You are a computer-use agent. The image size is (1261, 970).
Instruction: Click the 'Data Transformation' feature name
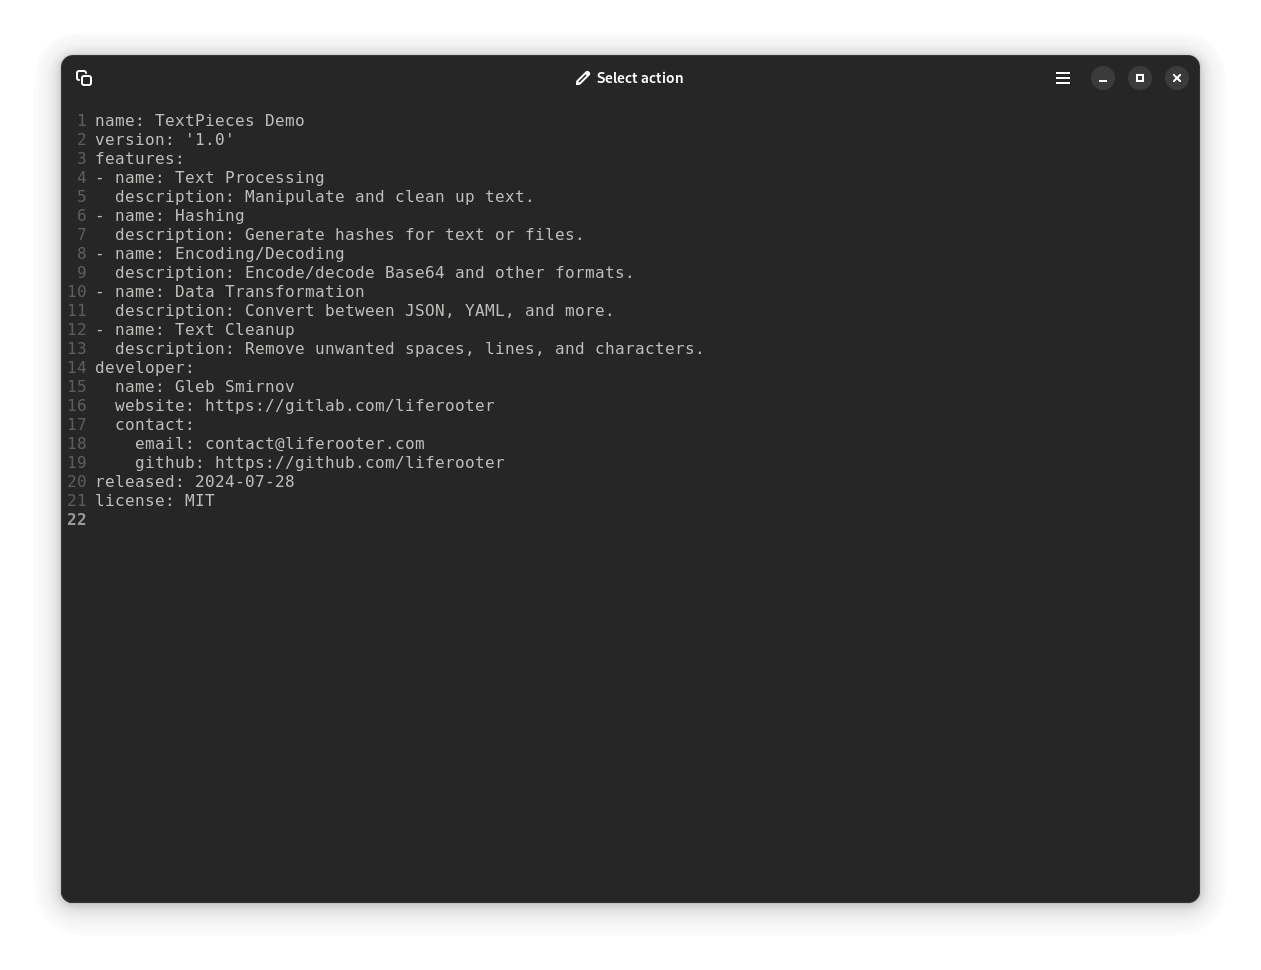click(269, 292)
